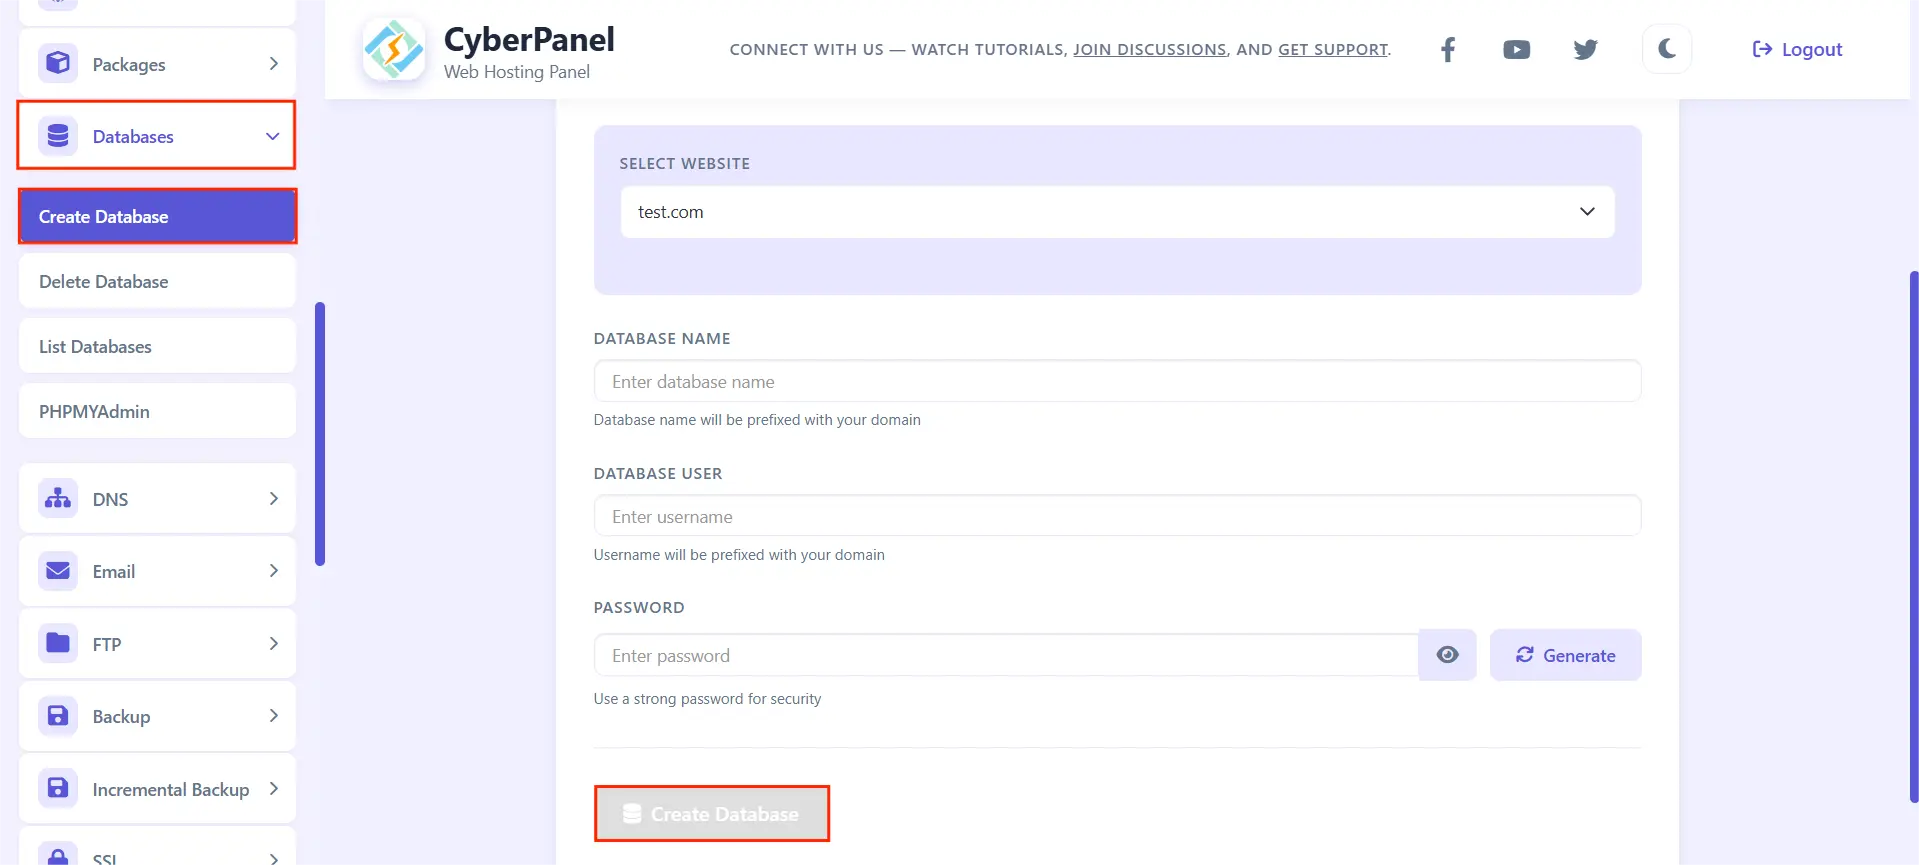Expand the Packages menu chevron
1919x865 pixels.
273,64
